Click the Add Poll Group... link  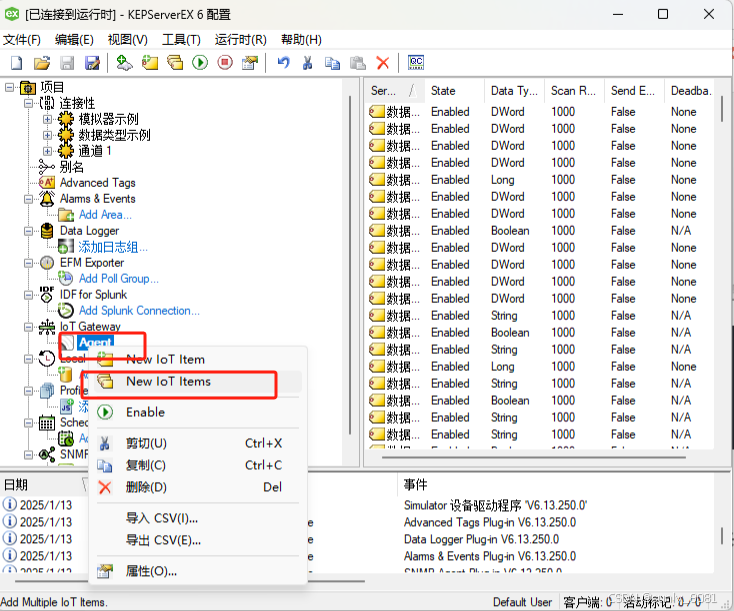coord(118,279)
